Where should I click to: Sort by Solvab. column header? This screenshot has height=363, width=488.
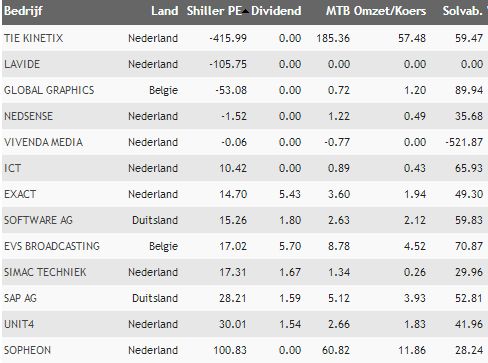pos(462,11)
